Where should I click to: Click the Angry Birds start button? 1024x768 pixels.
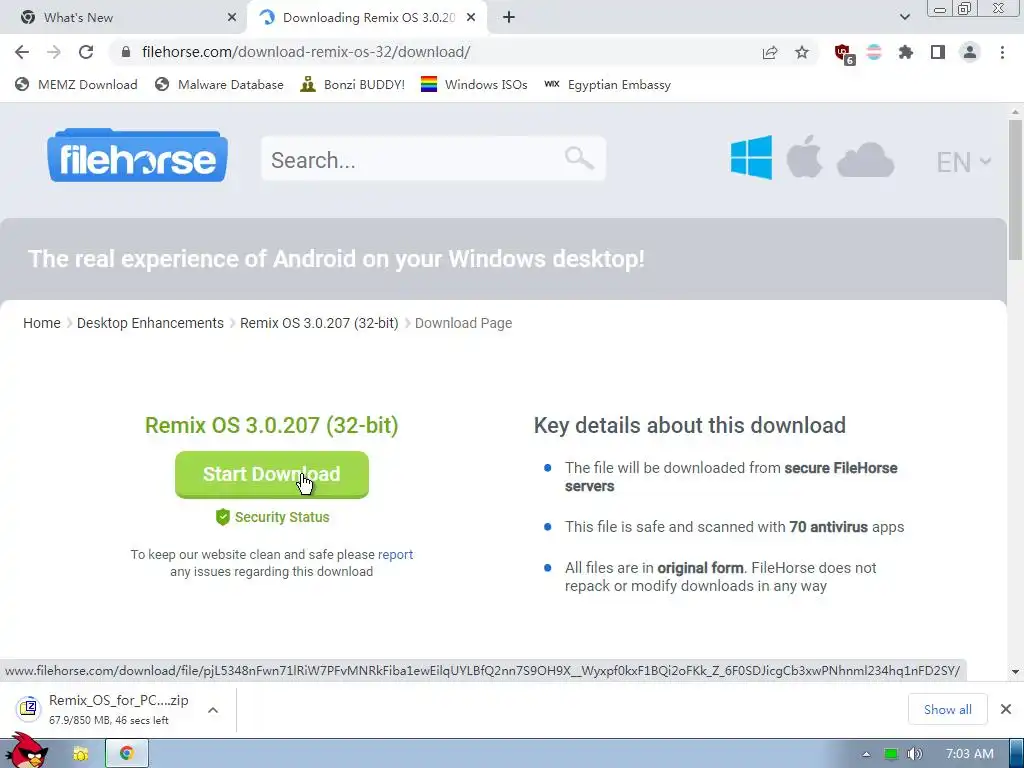click(x=26, y=750)
